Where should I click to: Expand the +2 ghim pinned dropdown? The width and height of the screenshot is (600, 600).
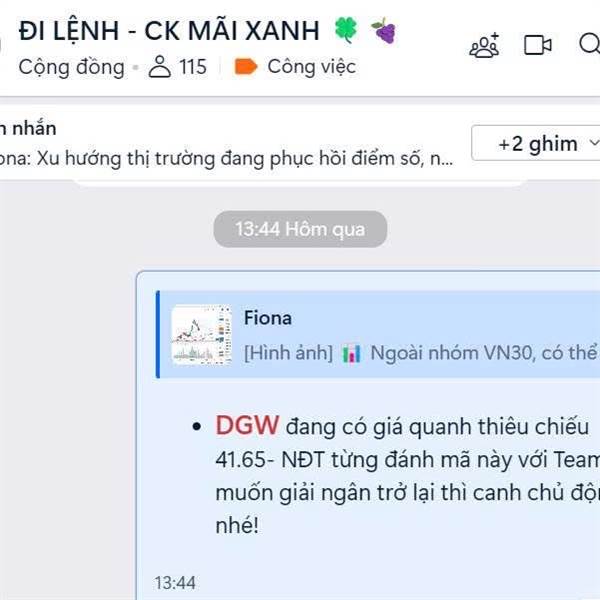click(x=536, y=143)
